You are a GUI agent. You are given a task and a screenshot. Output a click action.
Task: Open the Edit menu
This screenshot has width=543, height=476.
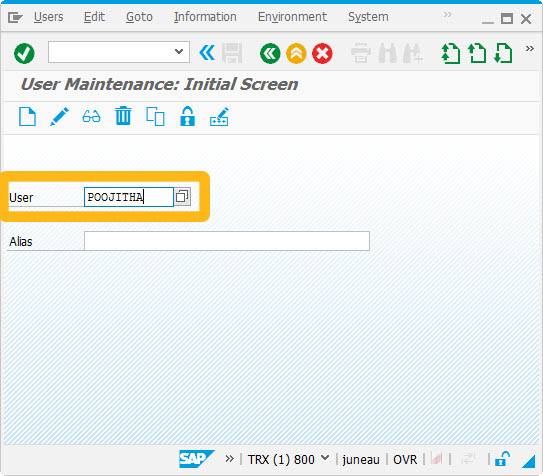pyautogui.click(x=94, y=17)
